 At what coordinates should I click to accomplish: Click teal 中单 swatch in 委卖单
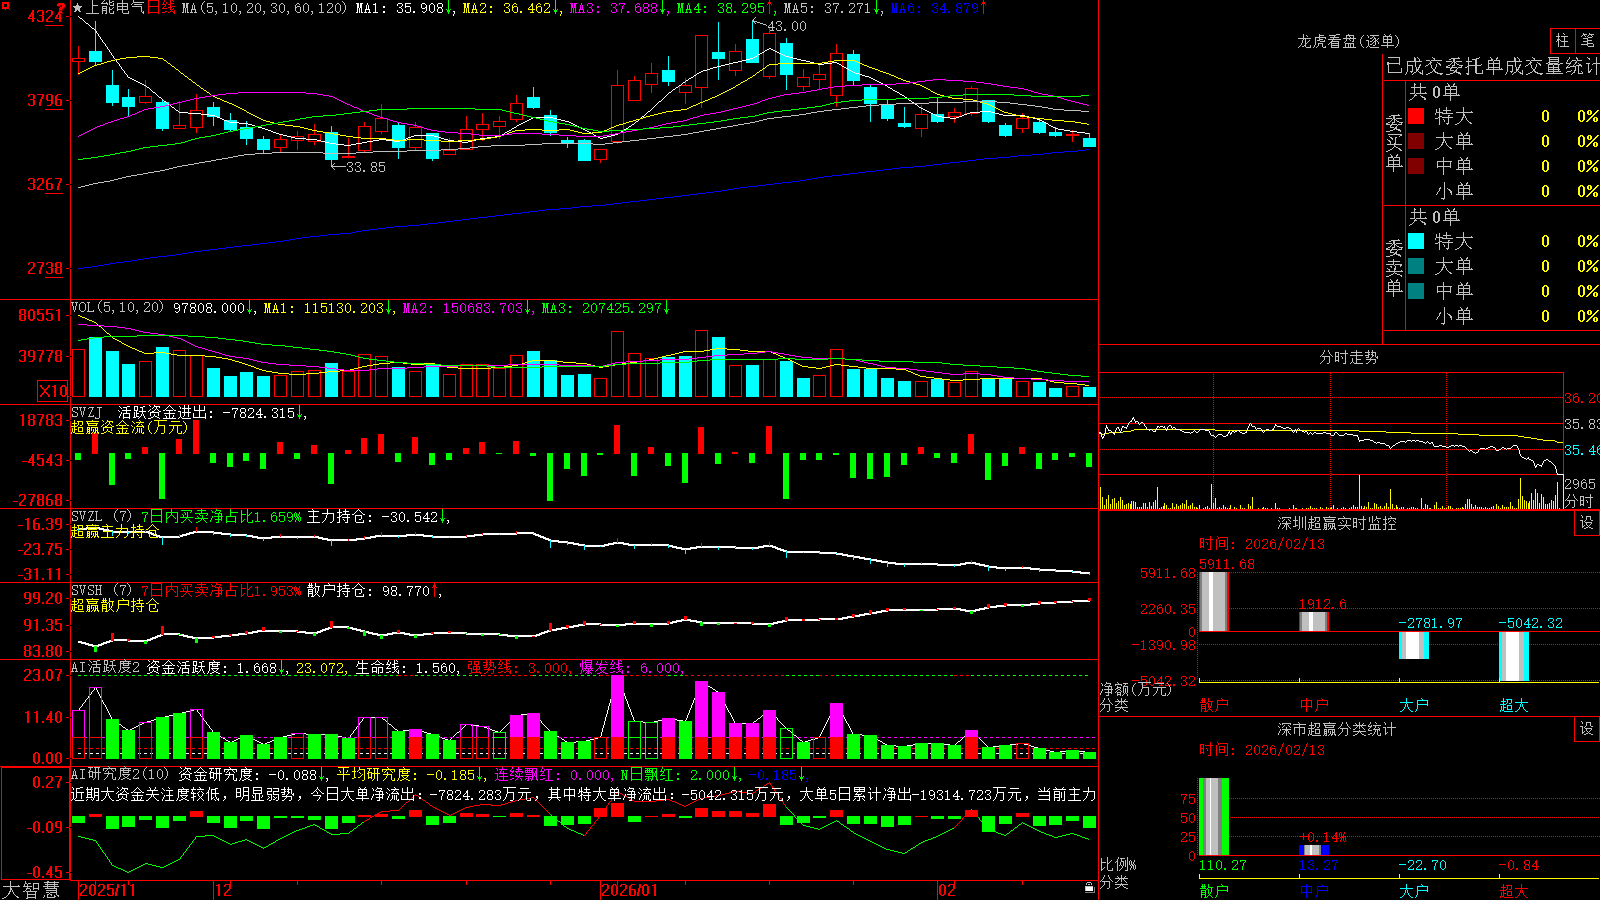(1416, 291)
